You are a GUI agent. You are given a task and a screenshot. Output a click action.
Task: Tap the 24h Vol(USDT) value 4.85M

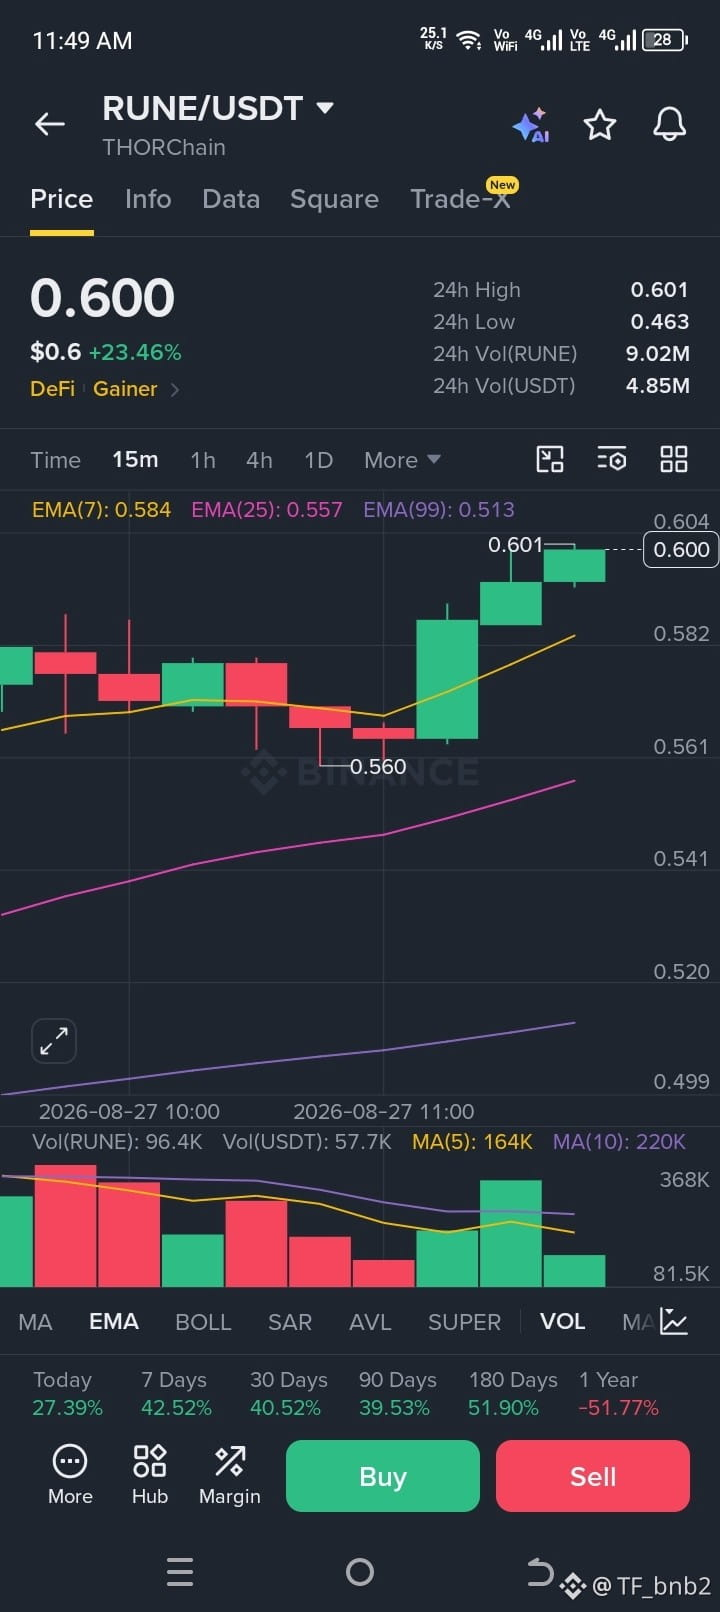coord(657,386)
